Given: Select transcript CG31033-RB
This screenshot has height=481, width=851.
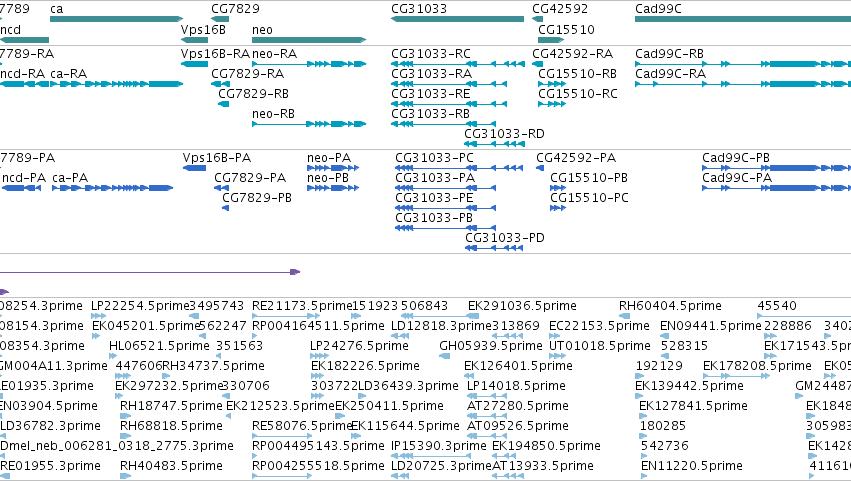Looking at the screenshot, I should (x=443, y=124).
